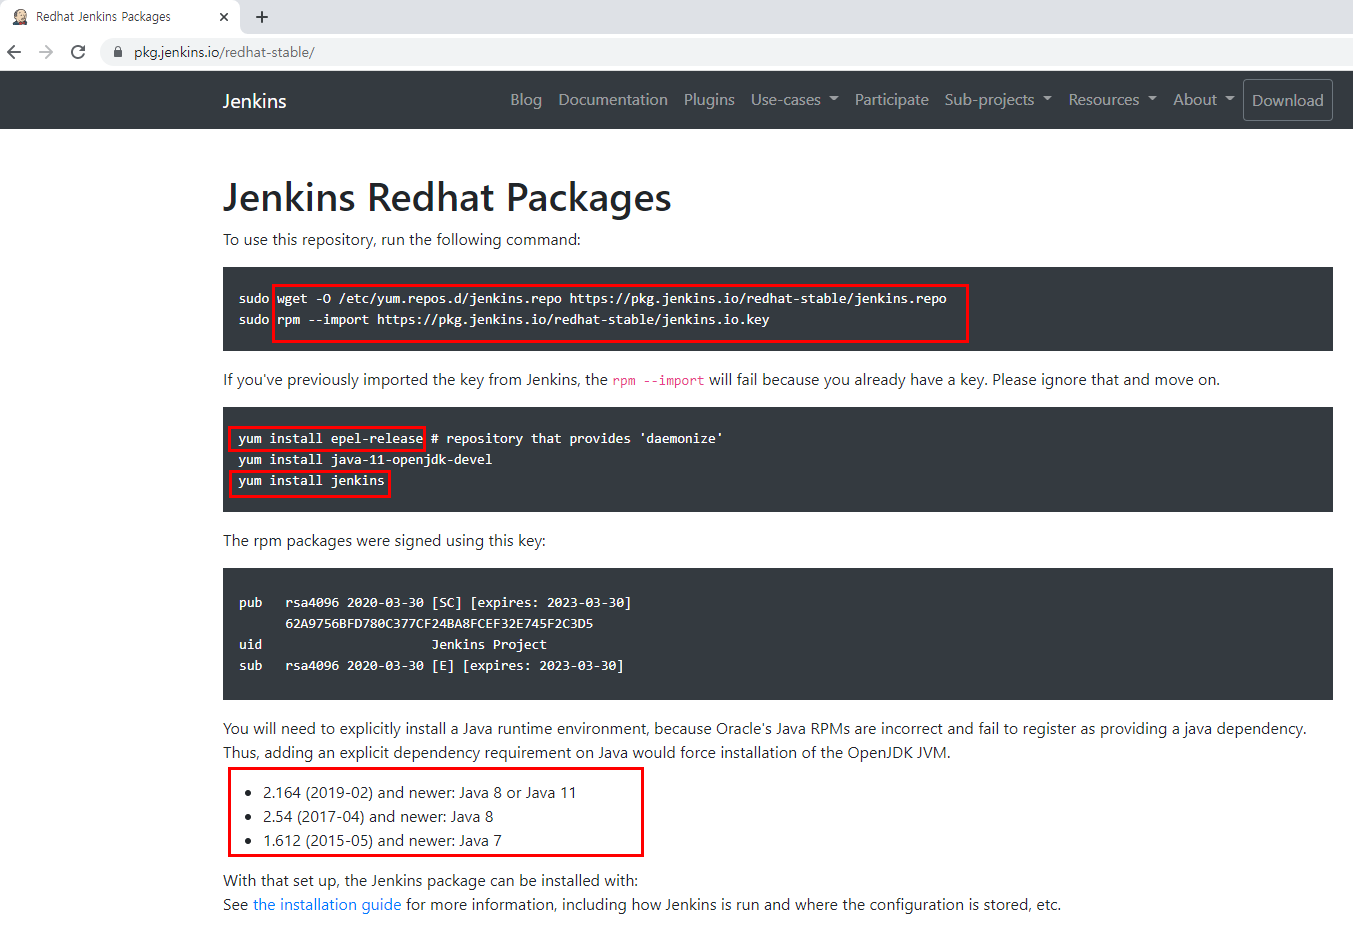Click the rpm --import jenkins.io.key command
1353x930 pixels.
tap(504, 320)
